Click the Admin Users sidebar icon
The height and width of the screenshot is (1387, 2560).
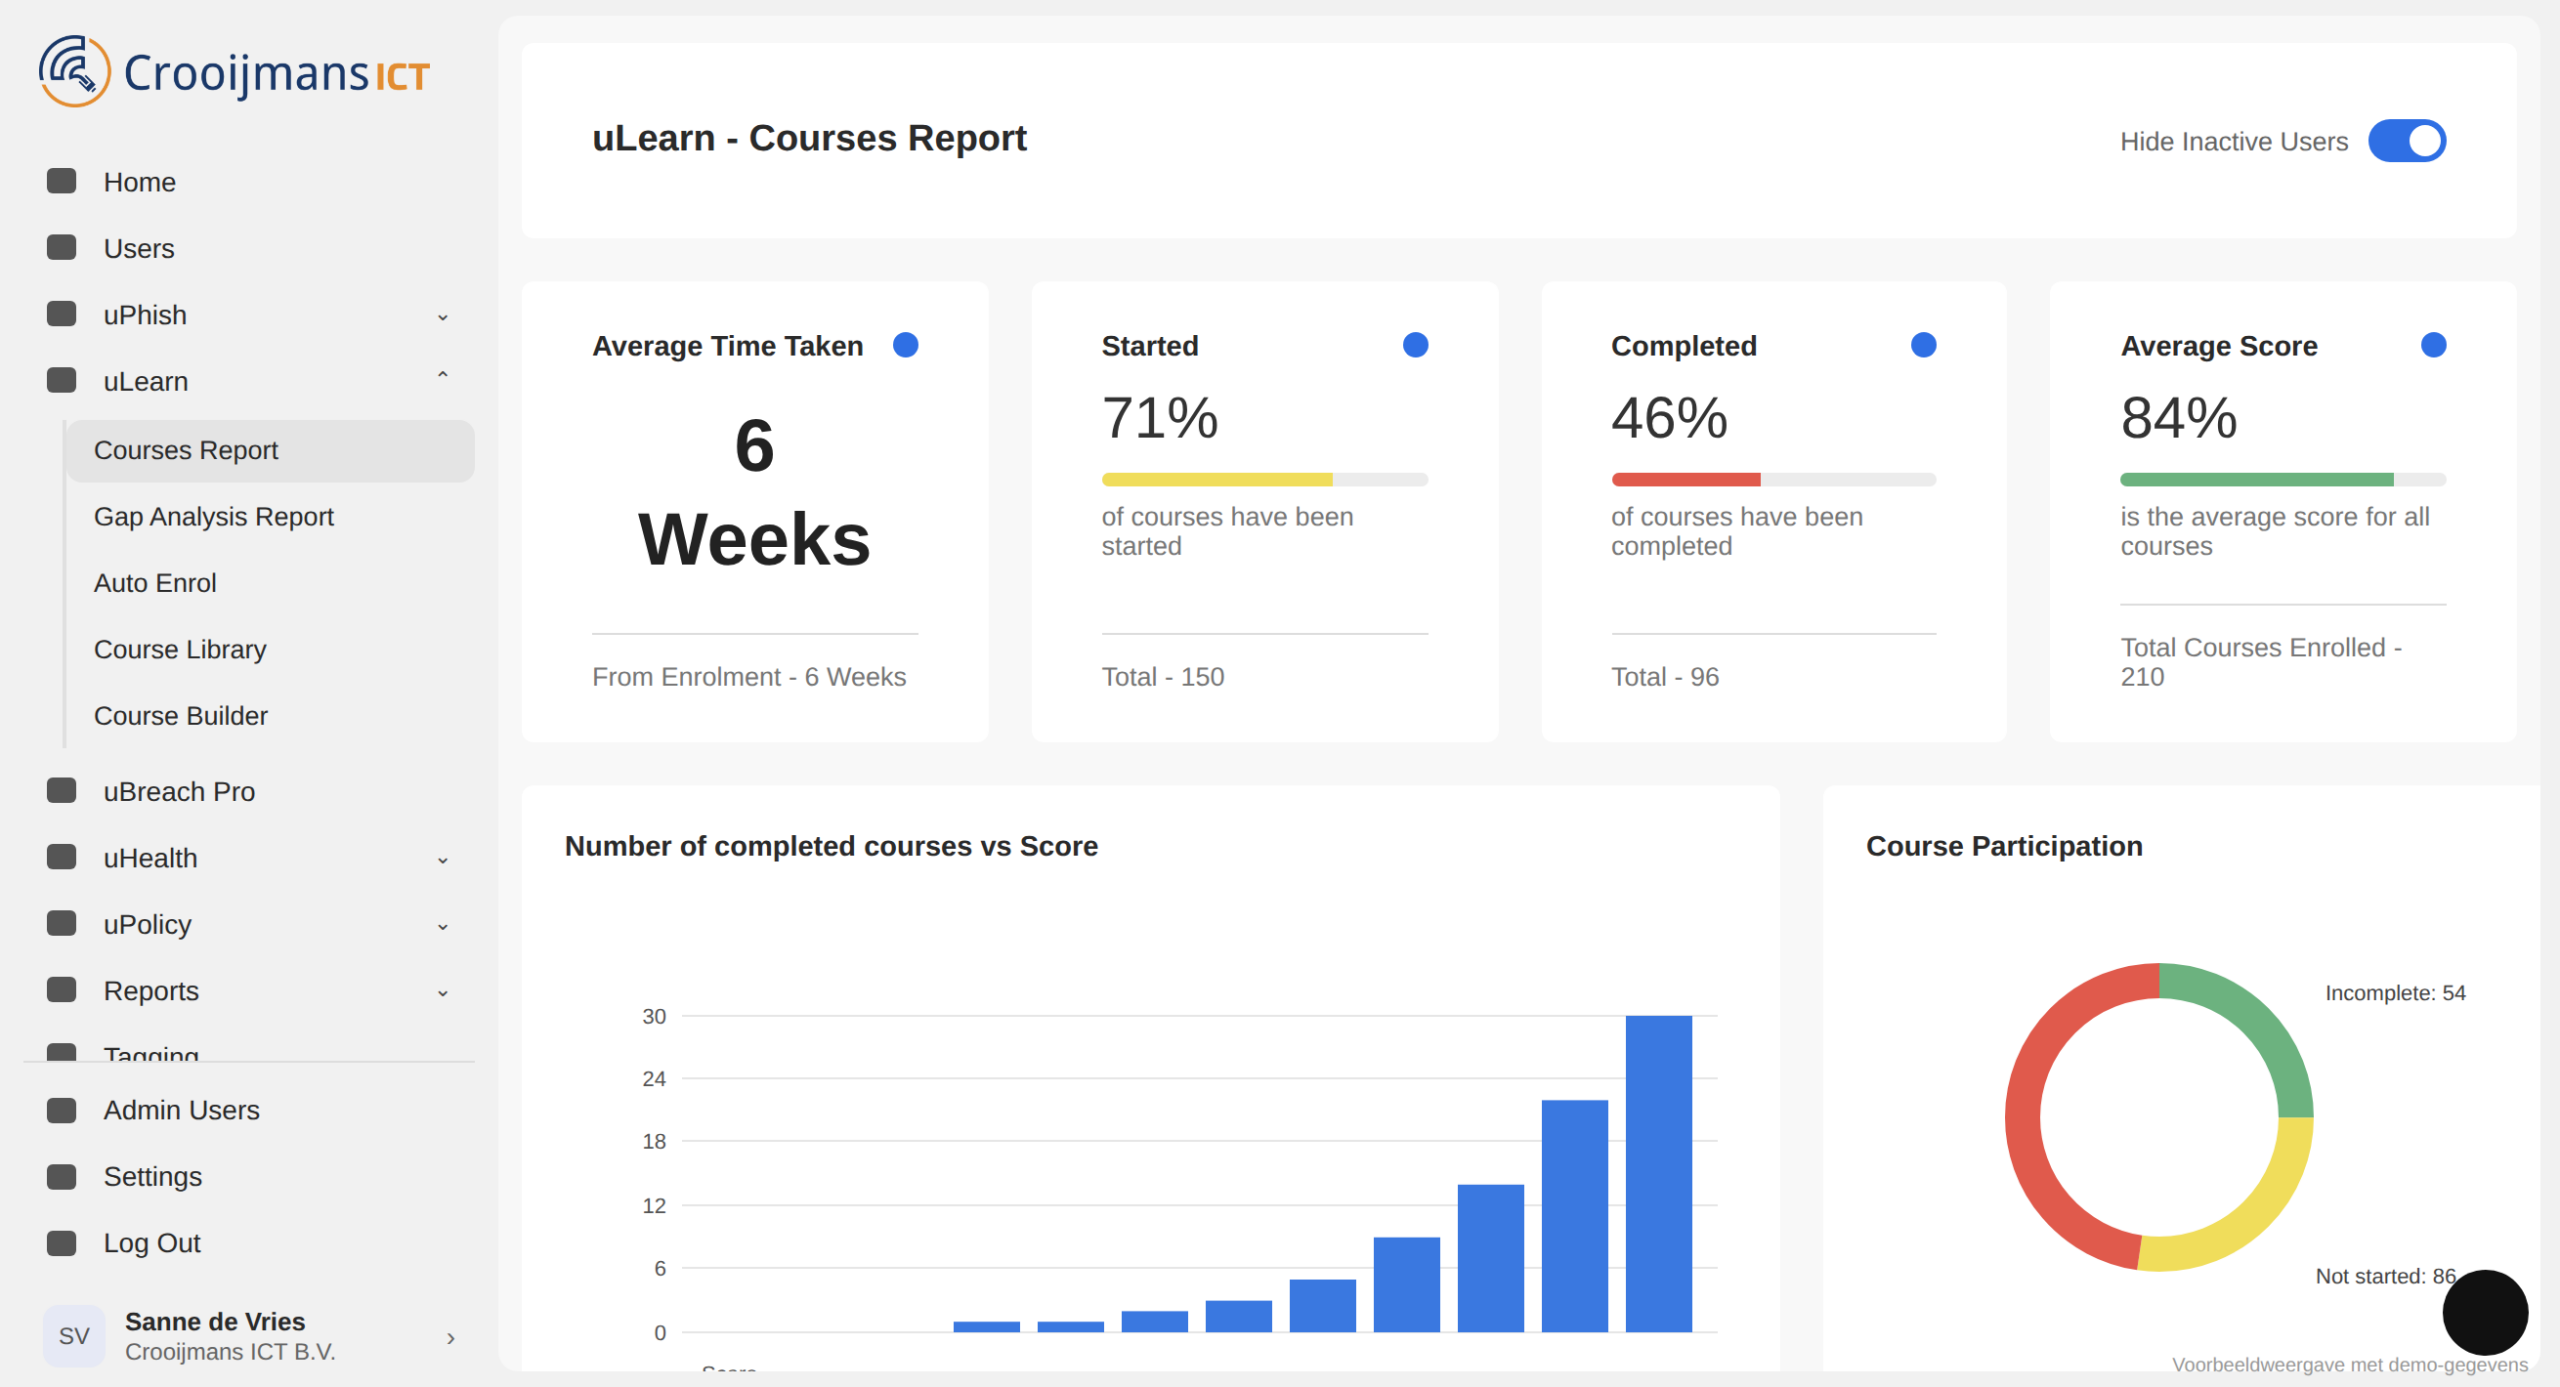62,1110
